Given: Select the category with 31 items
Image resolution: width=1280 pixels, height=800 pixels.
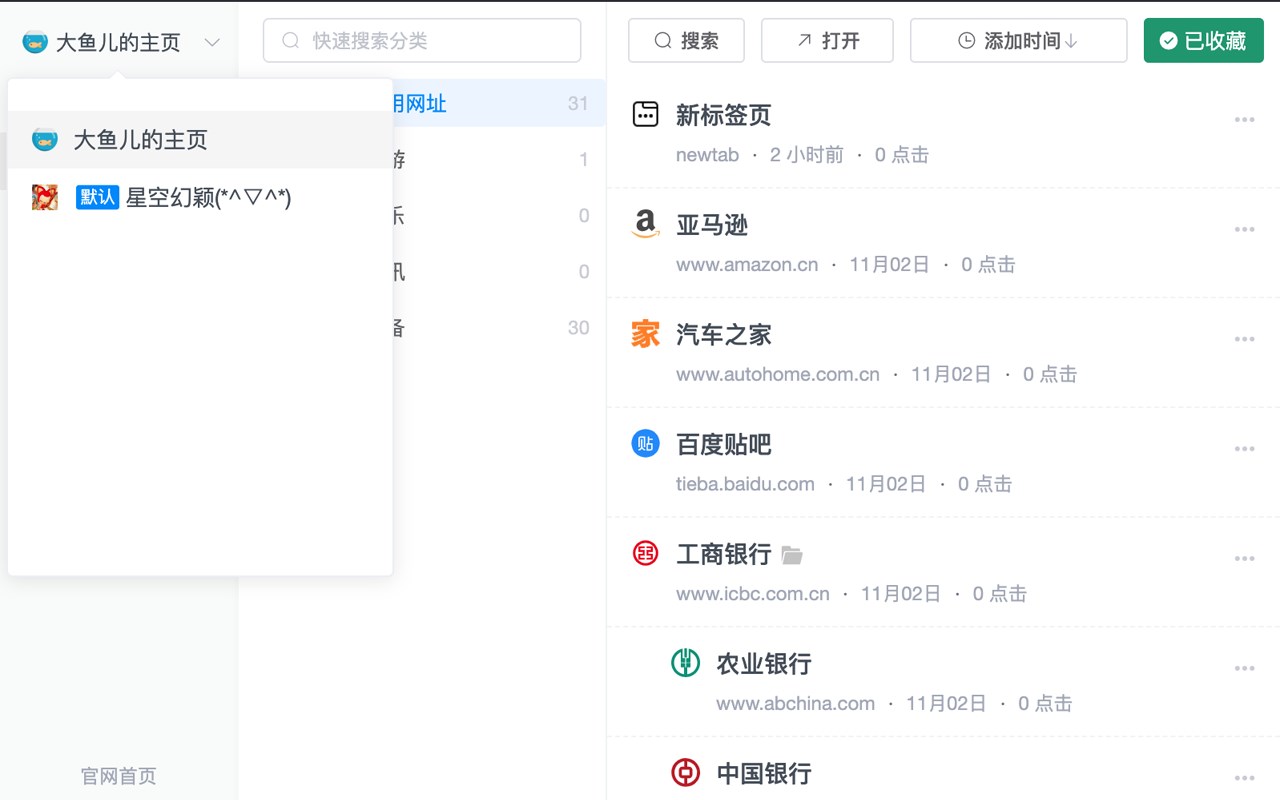Looking at the screenshot, I should coord(499,103).
